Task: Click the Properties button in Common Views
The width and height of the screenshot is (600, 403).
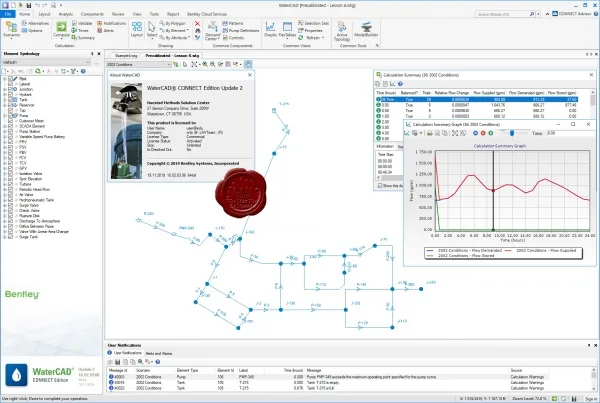Action: 310,31
